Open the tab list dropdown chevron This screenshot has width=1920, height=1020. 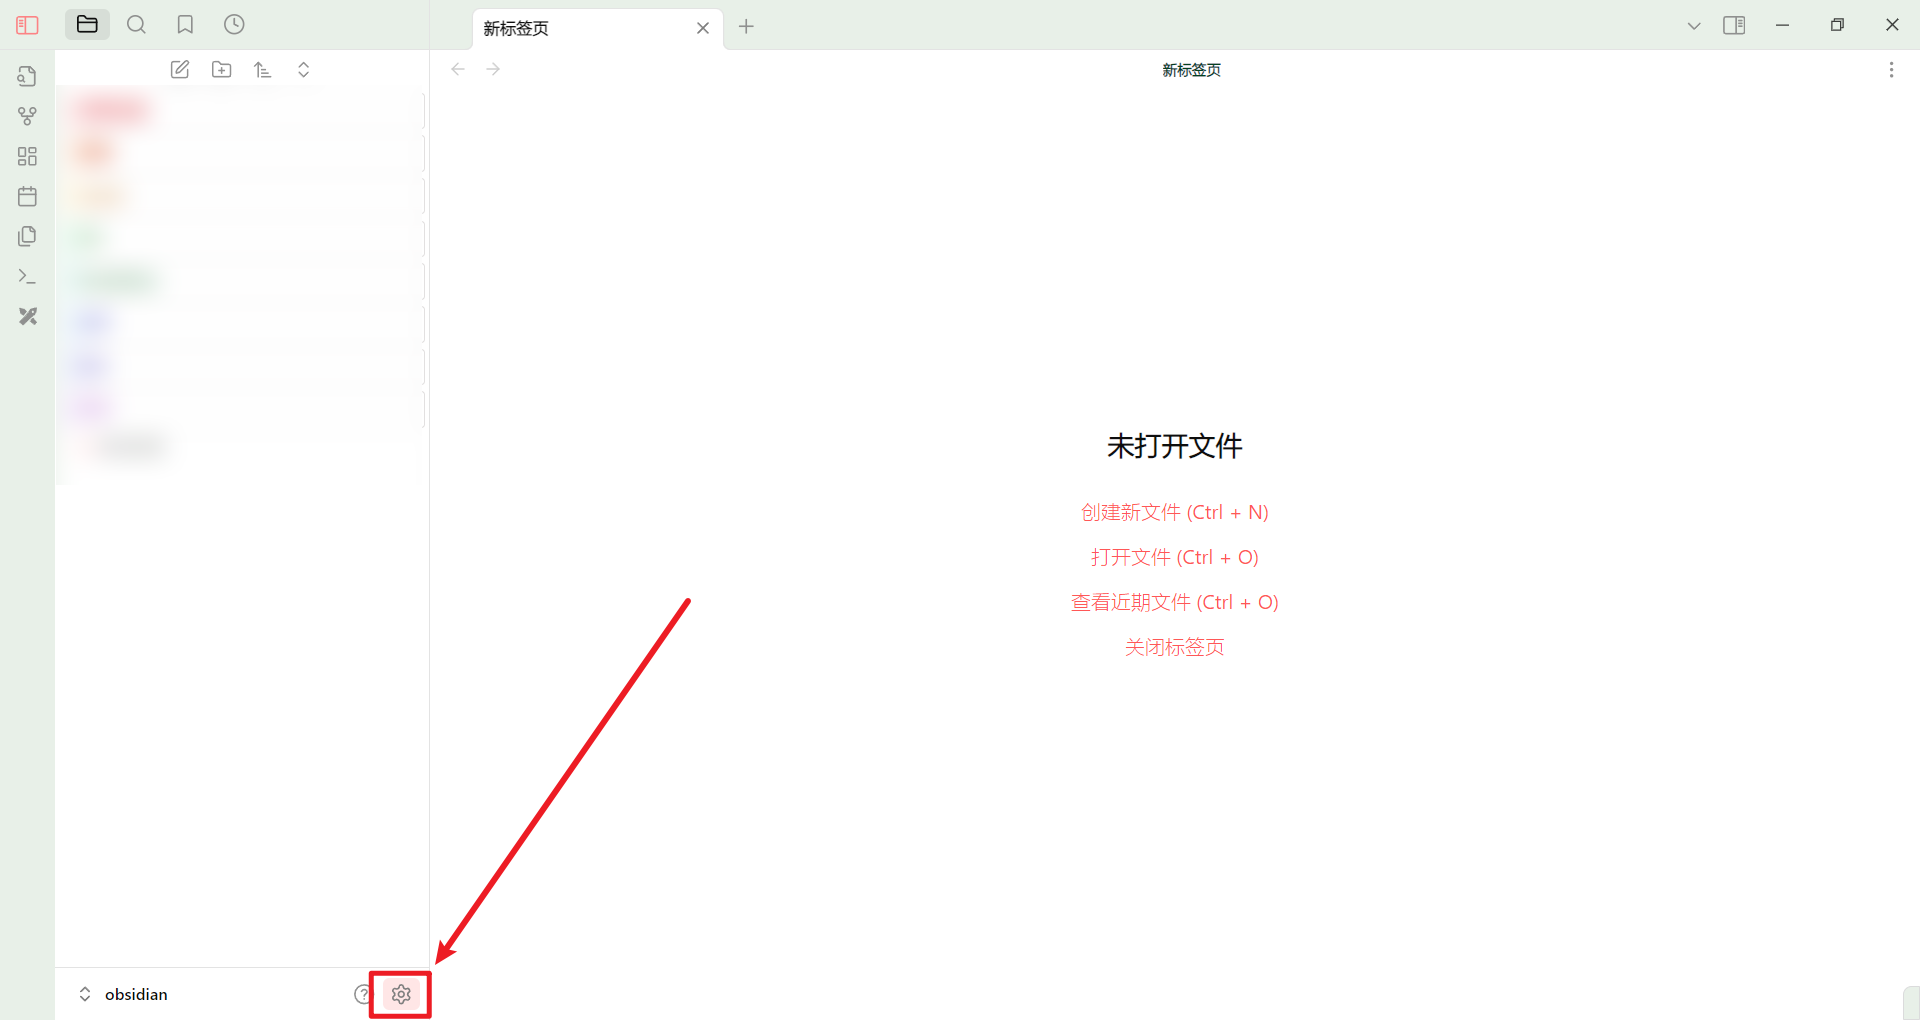tap(1693, 26)
